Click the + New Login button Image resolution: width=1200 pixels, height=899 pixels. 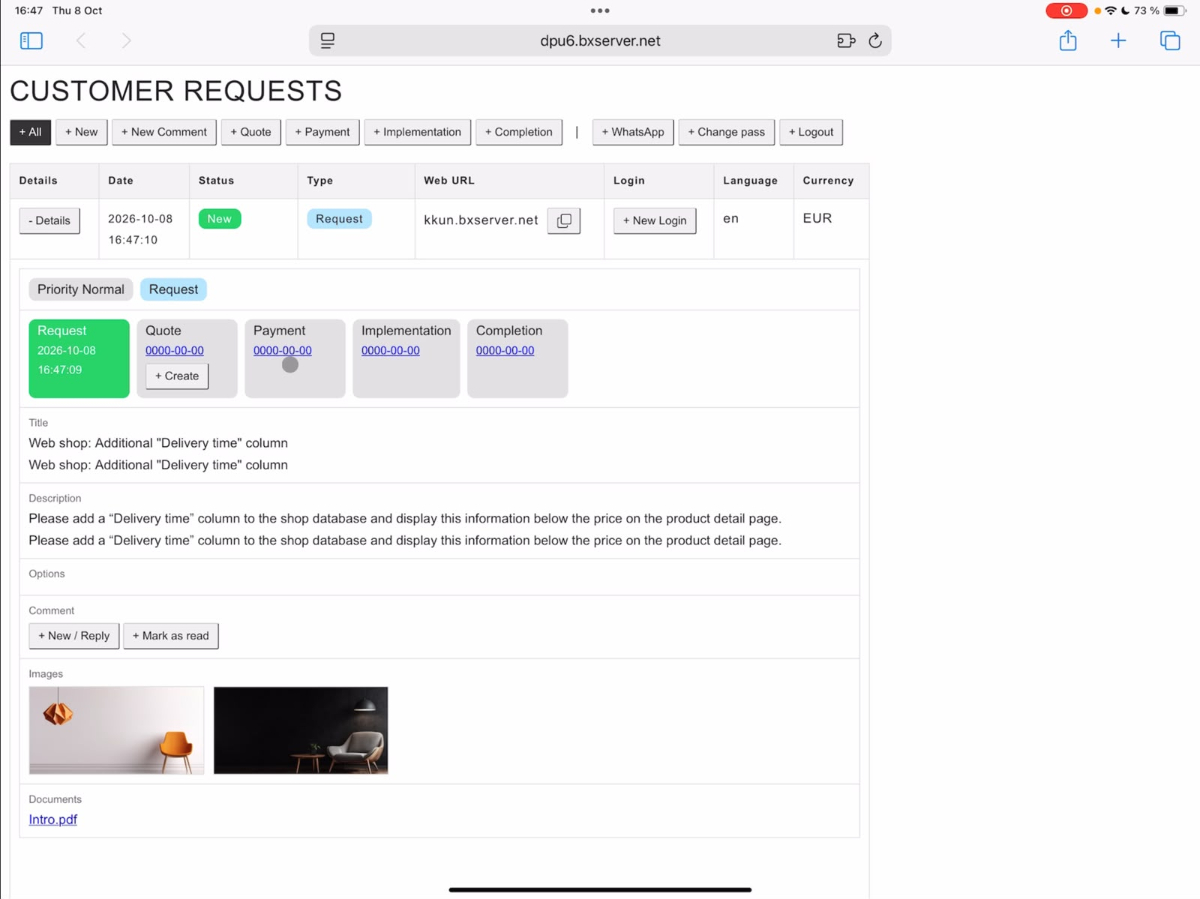tap(655, 221)
